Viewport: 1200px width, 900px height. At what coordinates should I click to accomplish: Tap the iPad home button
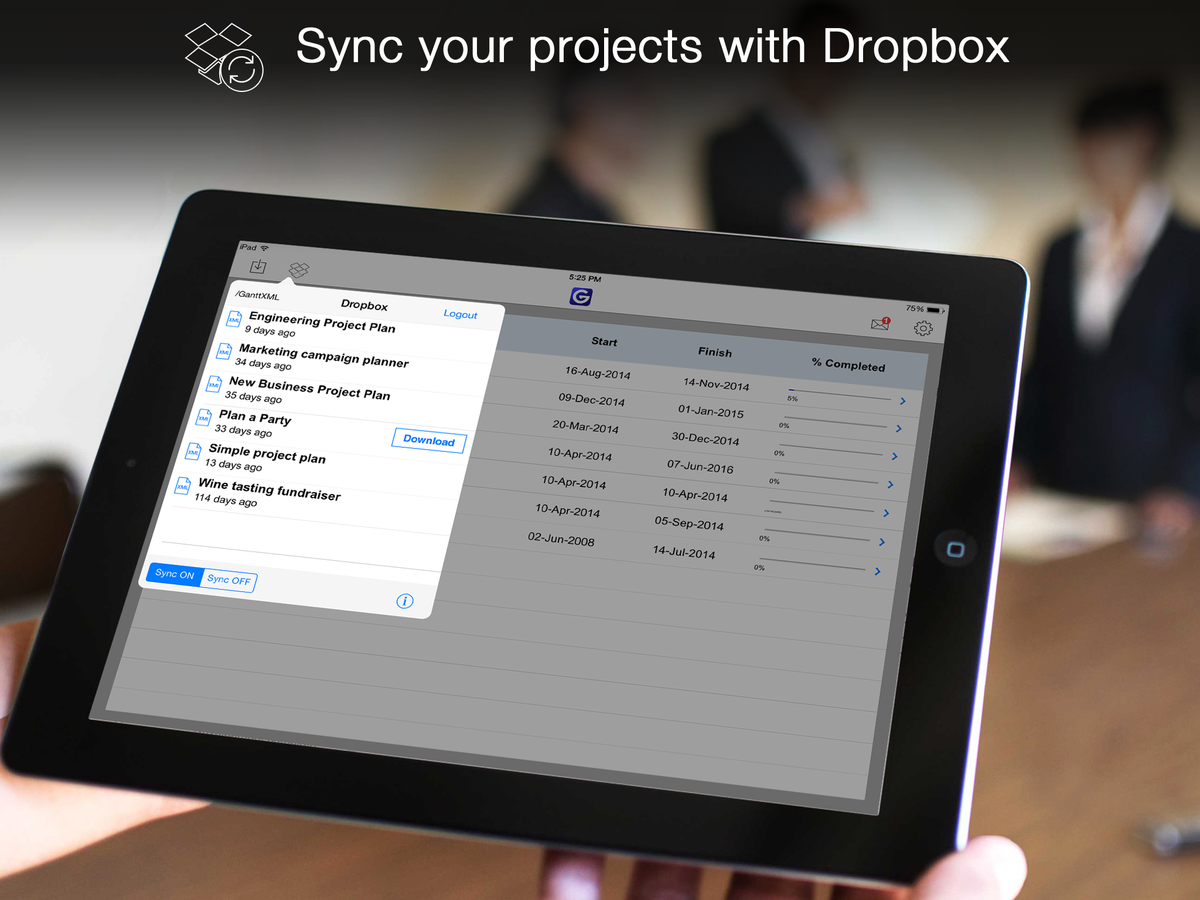pos(955,549)
